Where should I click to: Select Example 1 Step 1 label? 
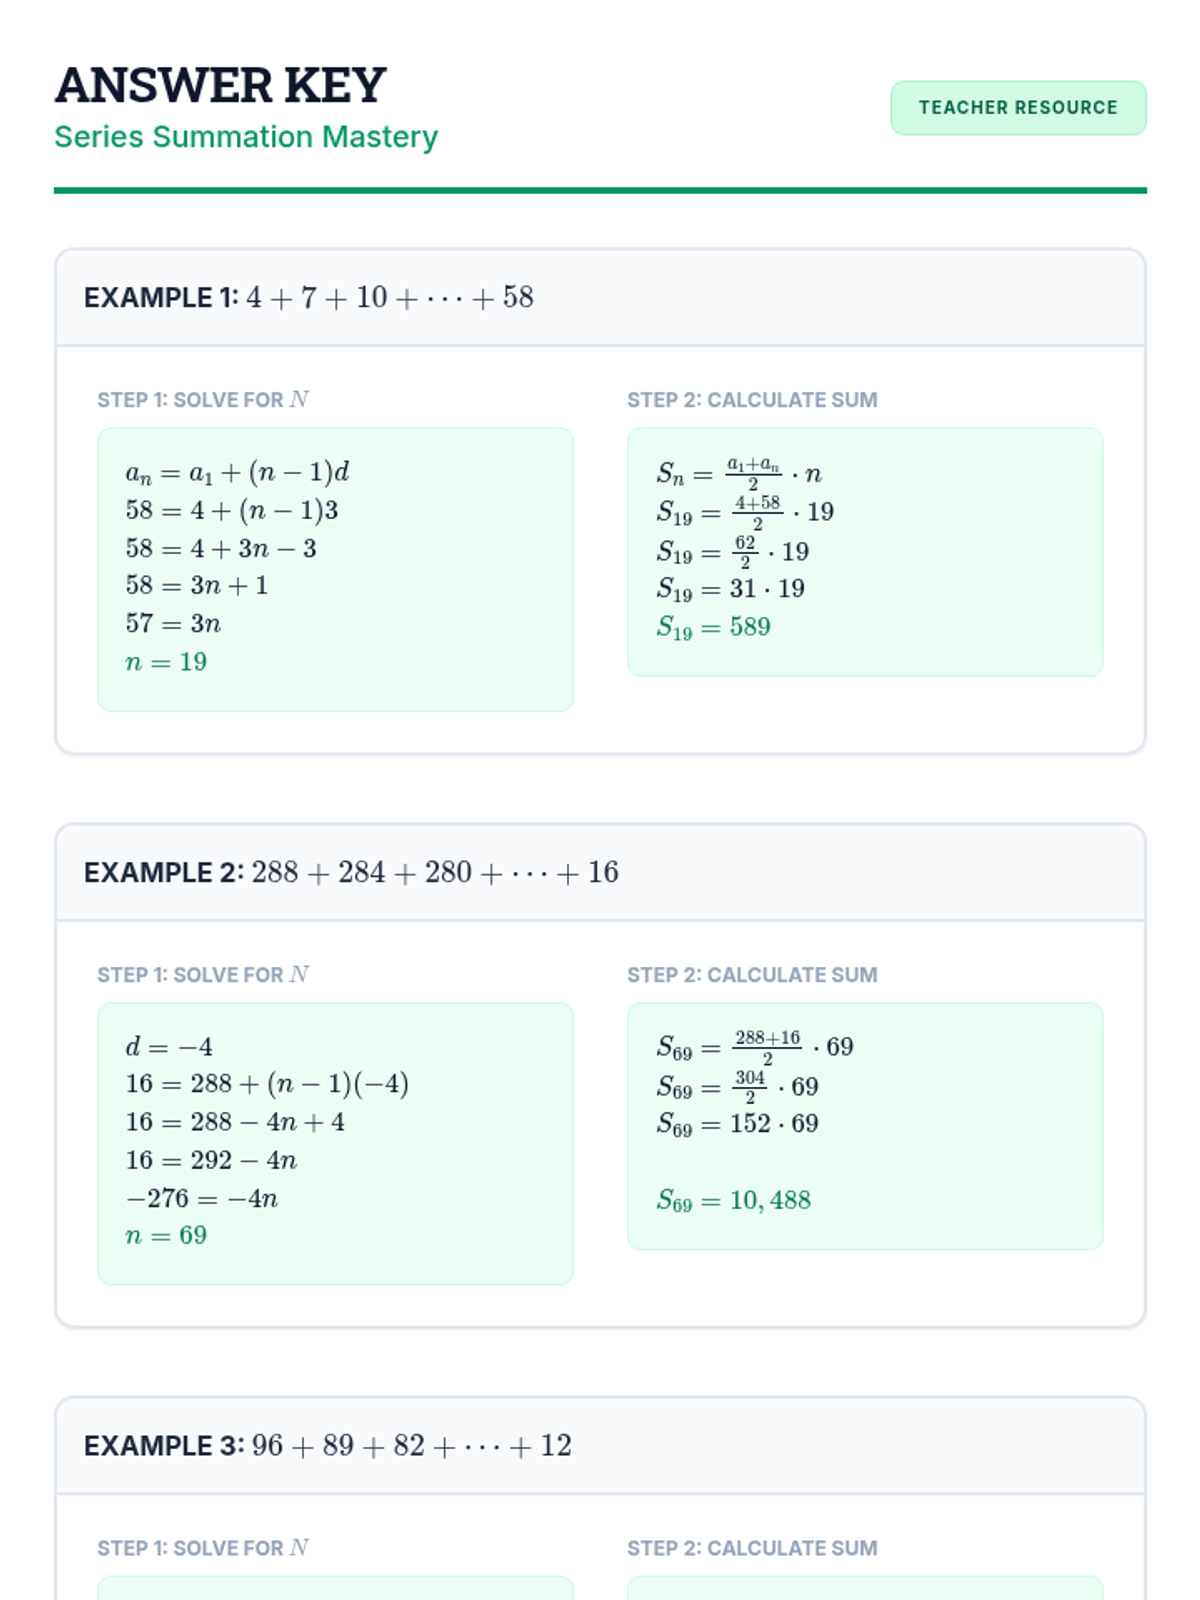point(203,400)
